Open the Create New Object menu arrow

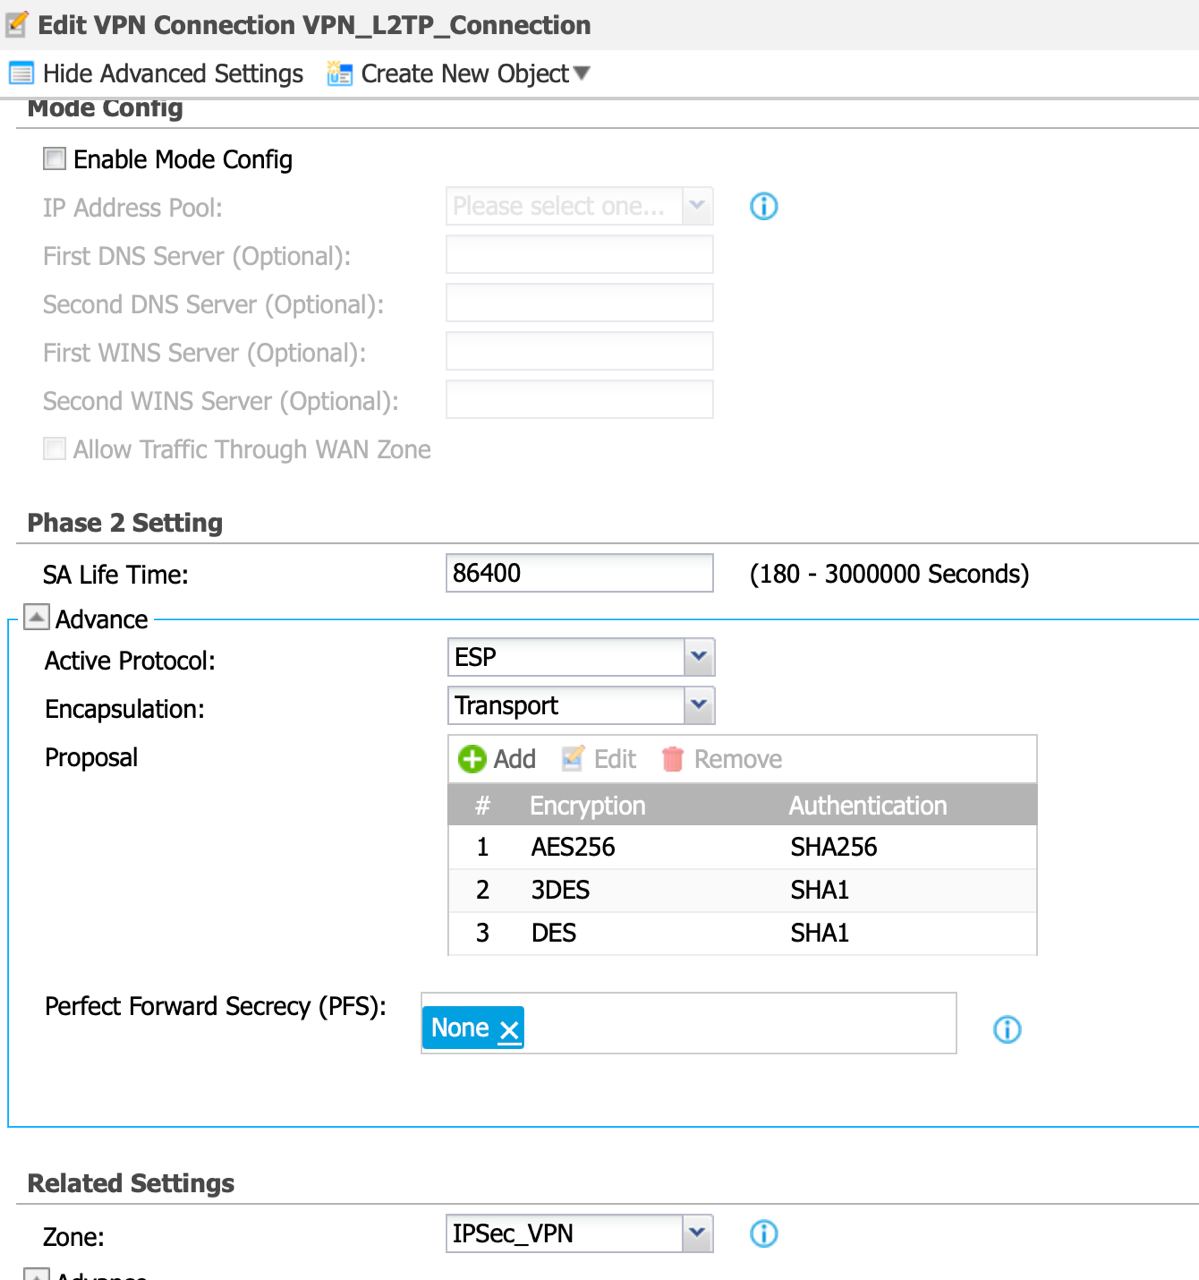[x=582, y=74]
